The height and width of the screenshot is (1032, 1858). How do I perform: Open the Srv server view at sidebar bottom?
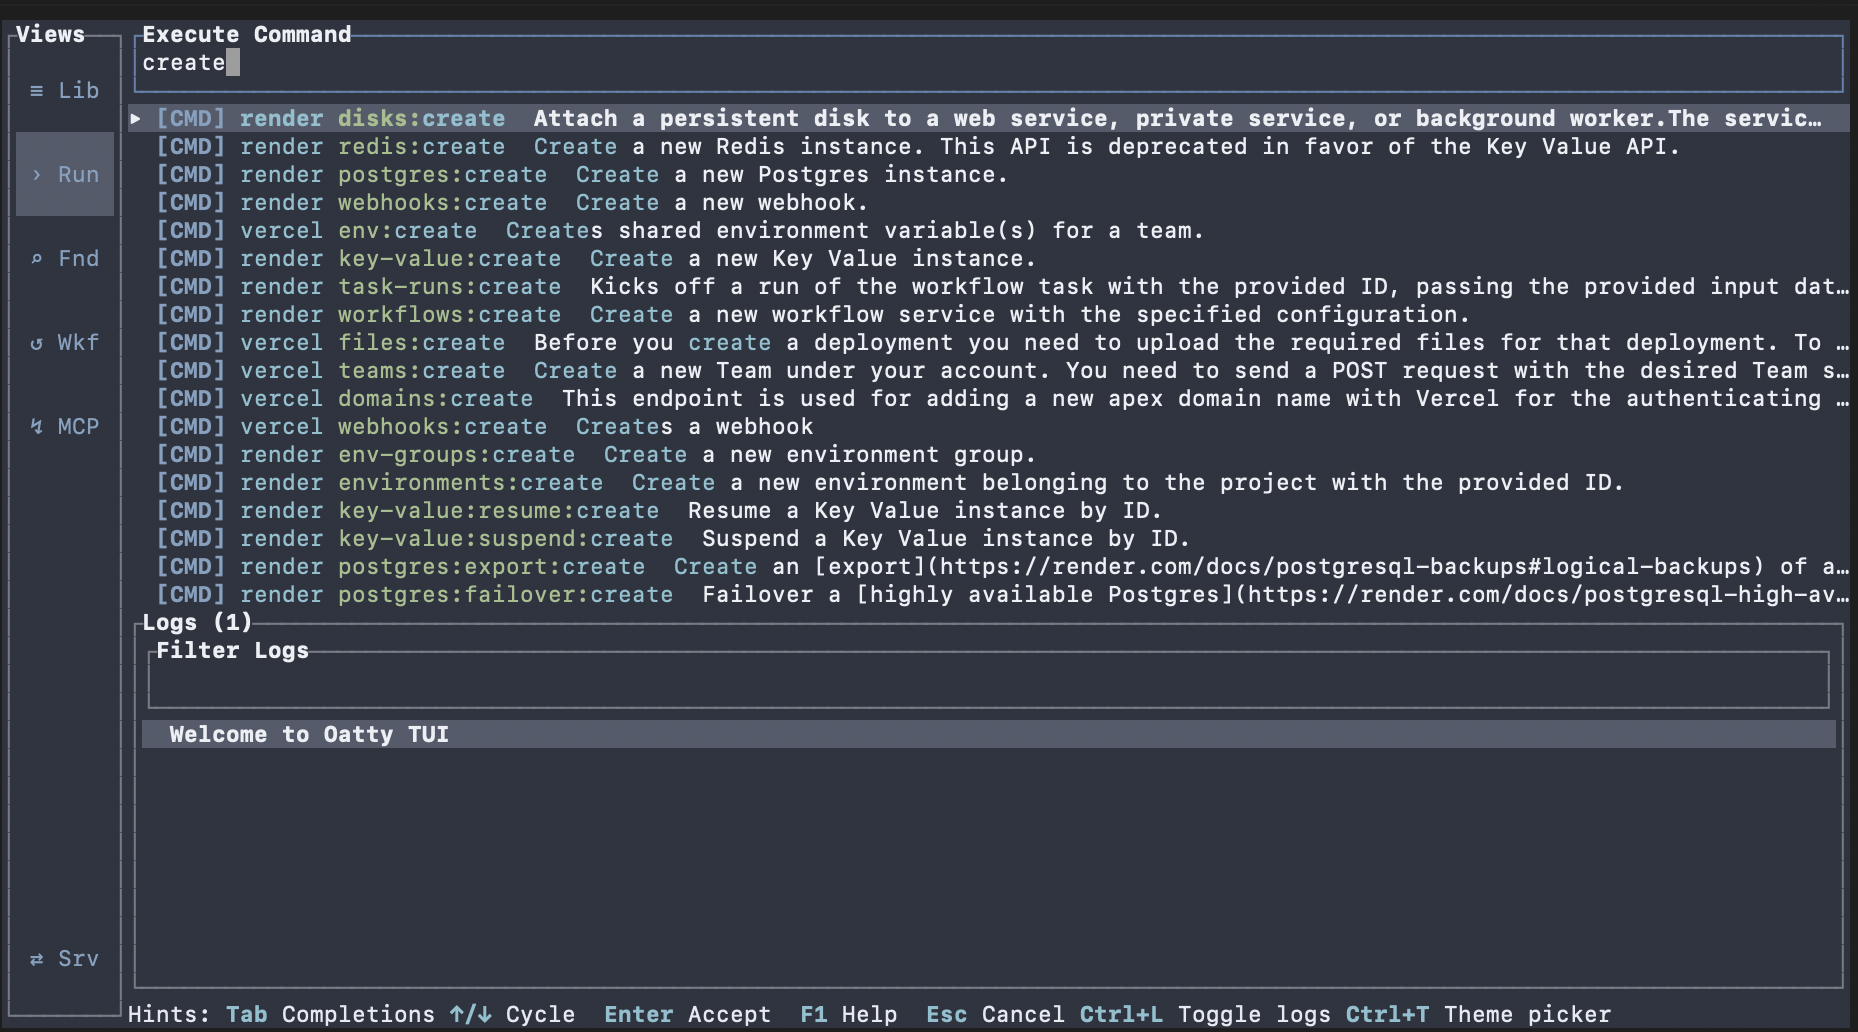pos(65,958)
